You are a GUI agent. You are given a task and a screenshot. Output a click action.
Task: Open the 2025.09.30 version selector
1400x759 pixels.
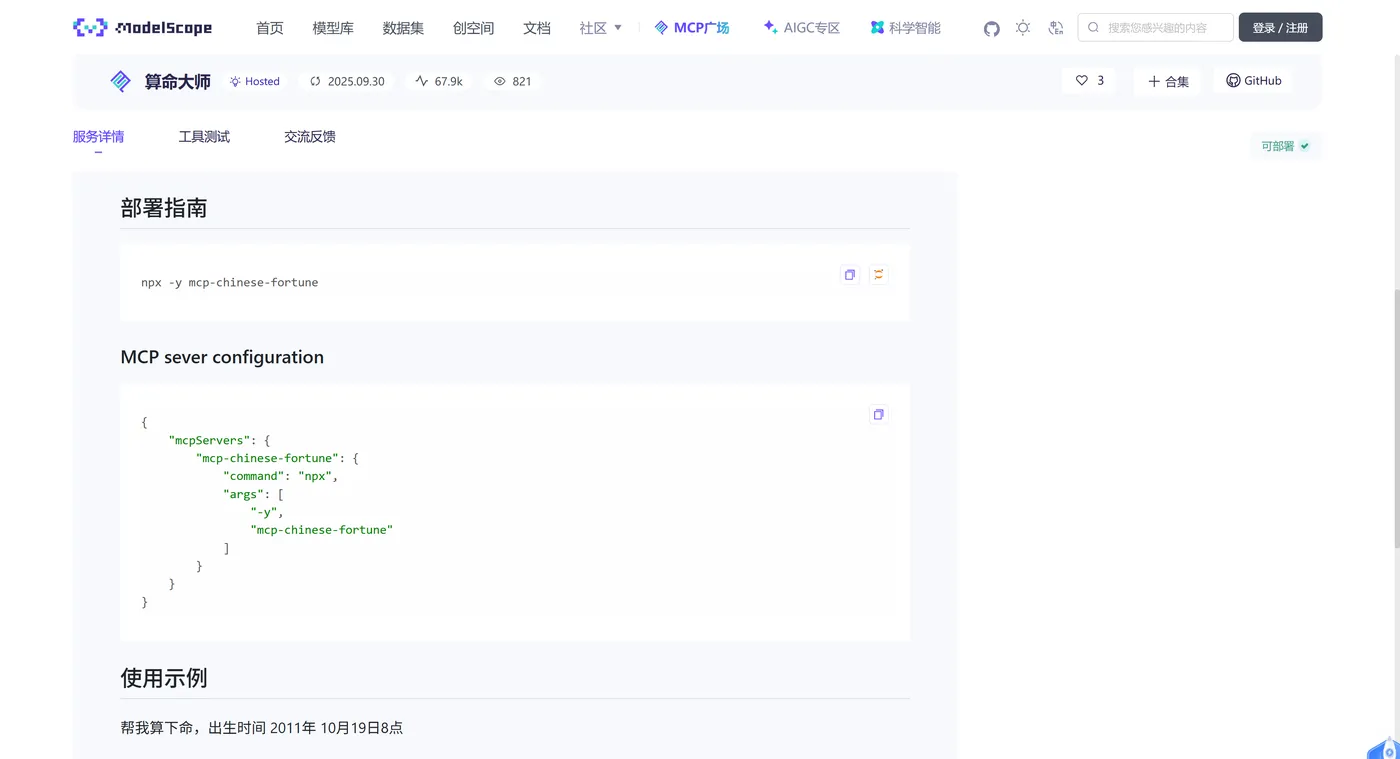[347, 81]
